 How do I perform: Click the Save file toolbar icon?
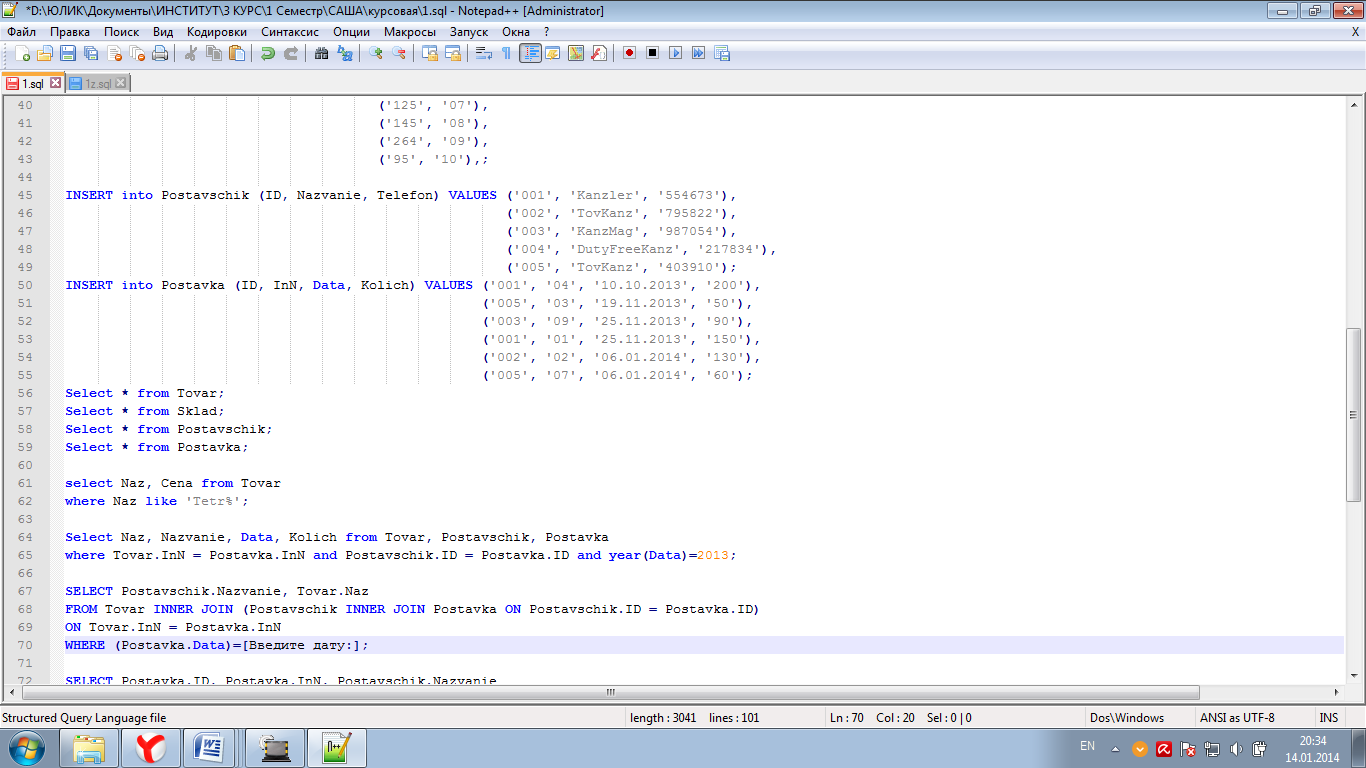(68, 53)
